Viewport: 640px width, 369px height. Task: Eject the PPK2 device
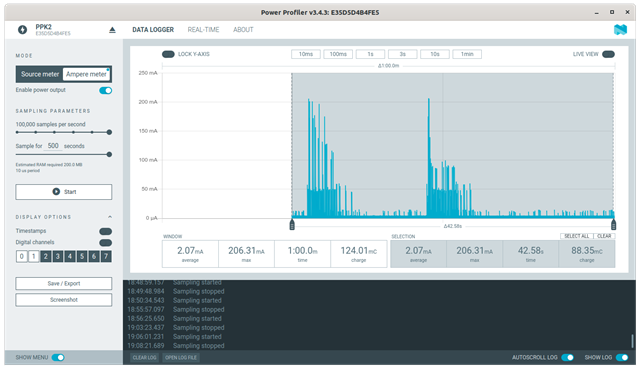coord(112,30)
